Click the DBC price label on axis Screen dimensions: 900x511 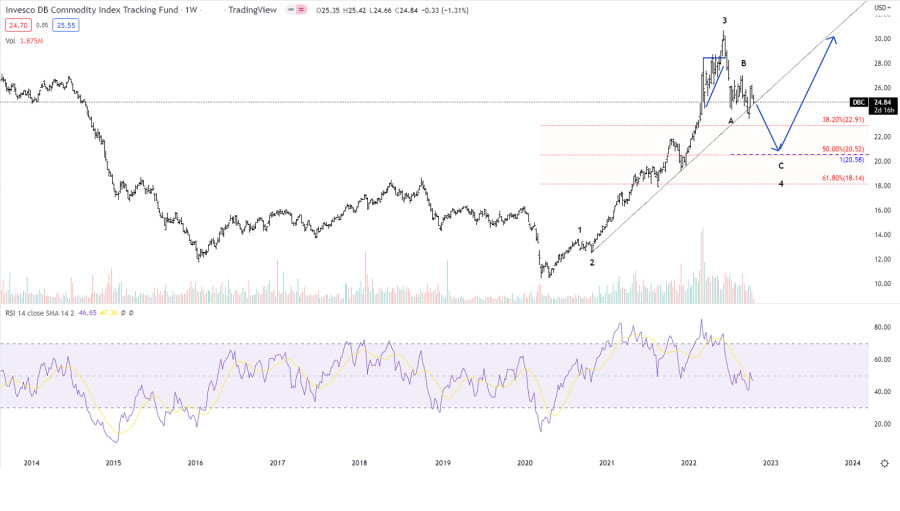click(x=858, y=102)
